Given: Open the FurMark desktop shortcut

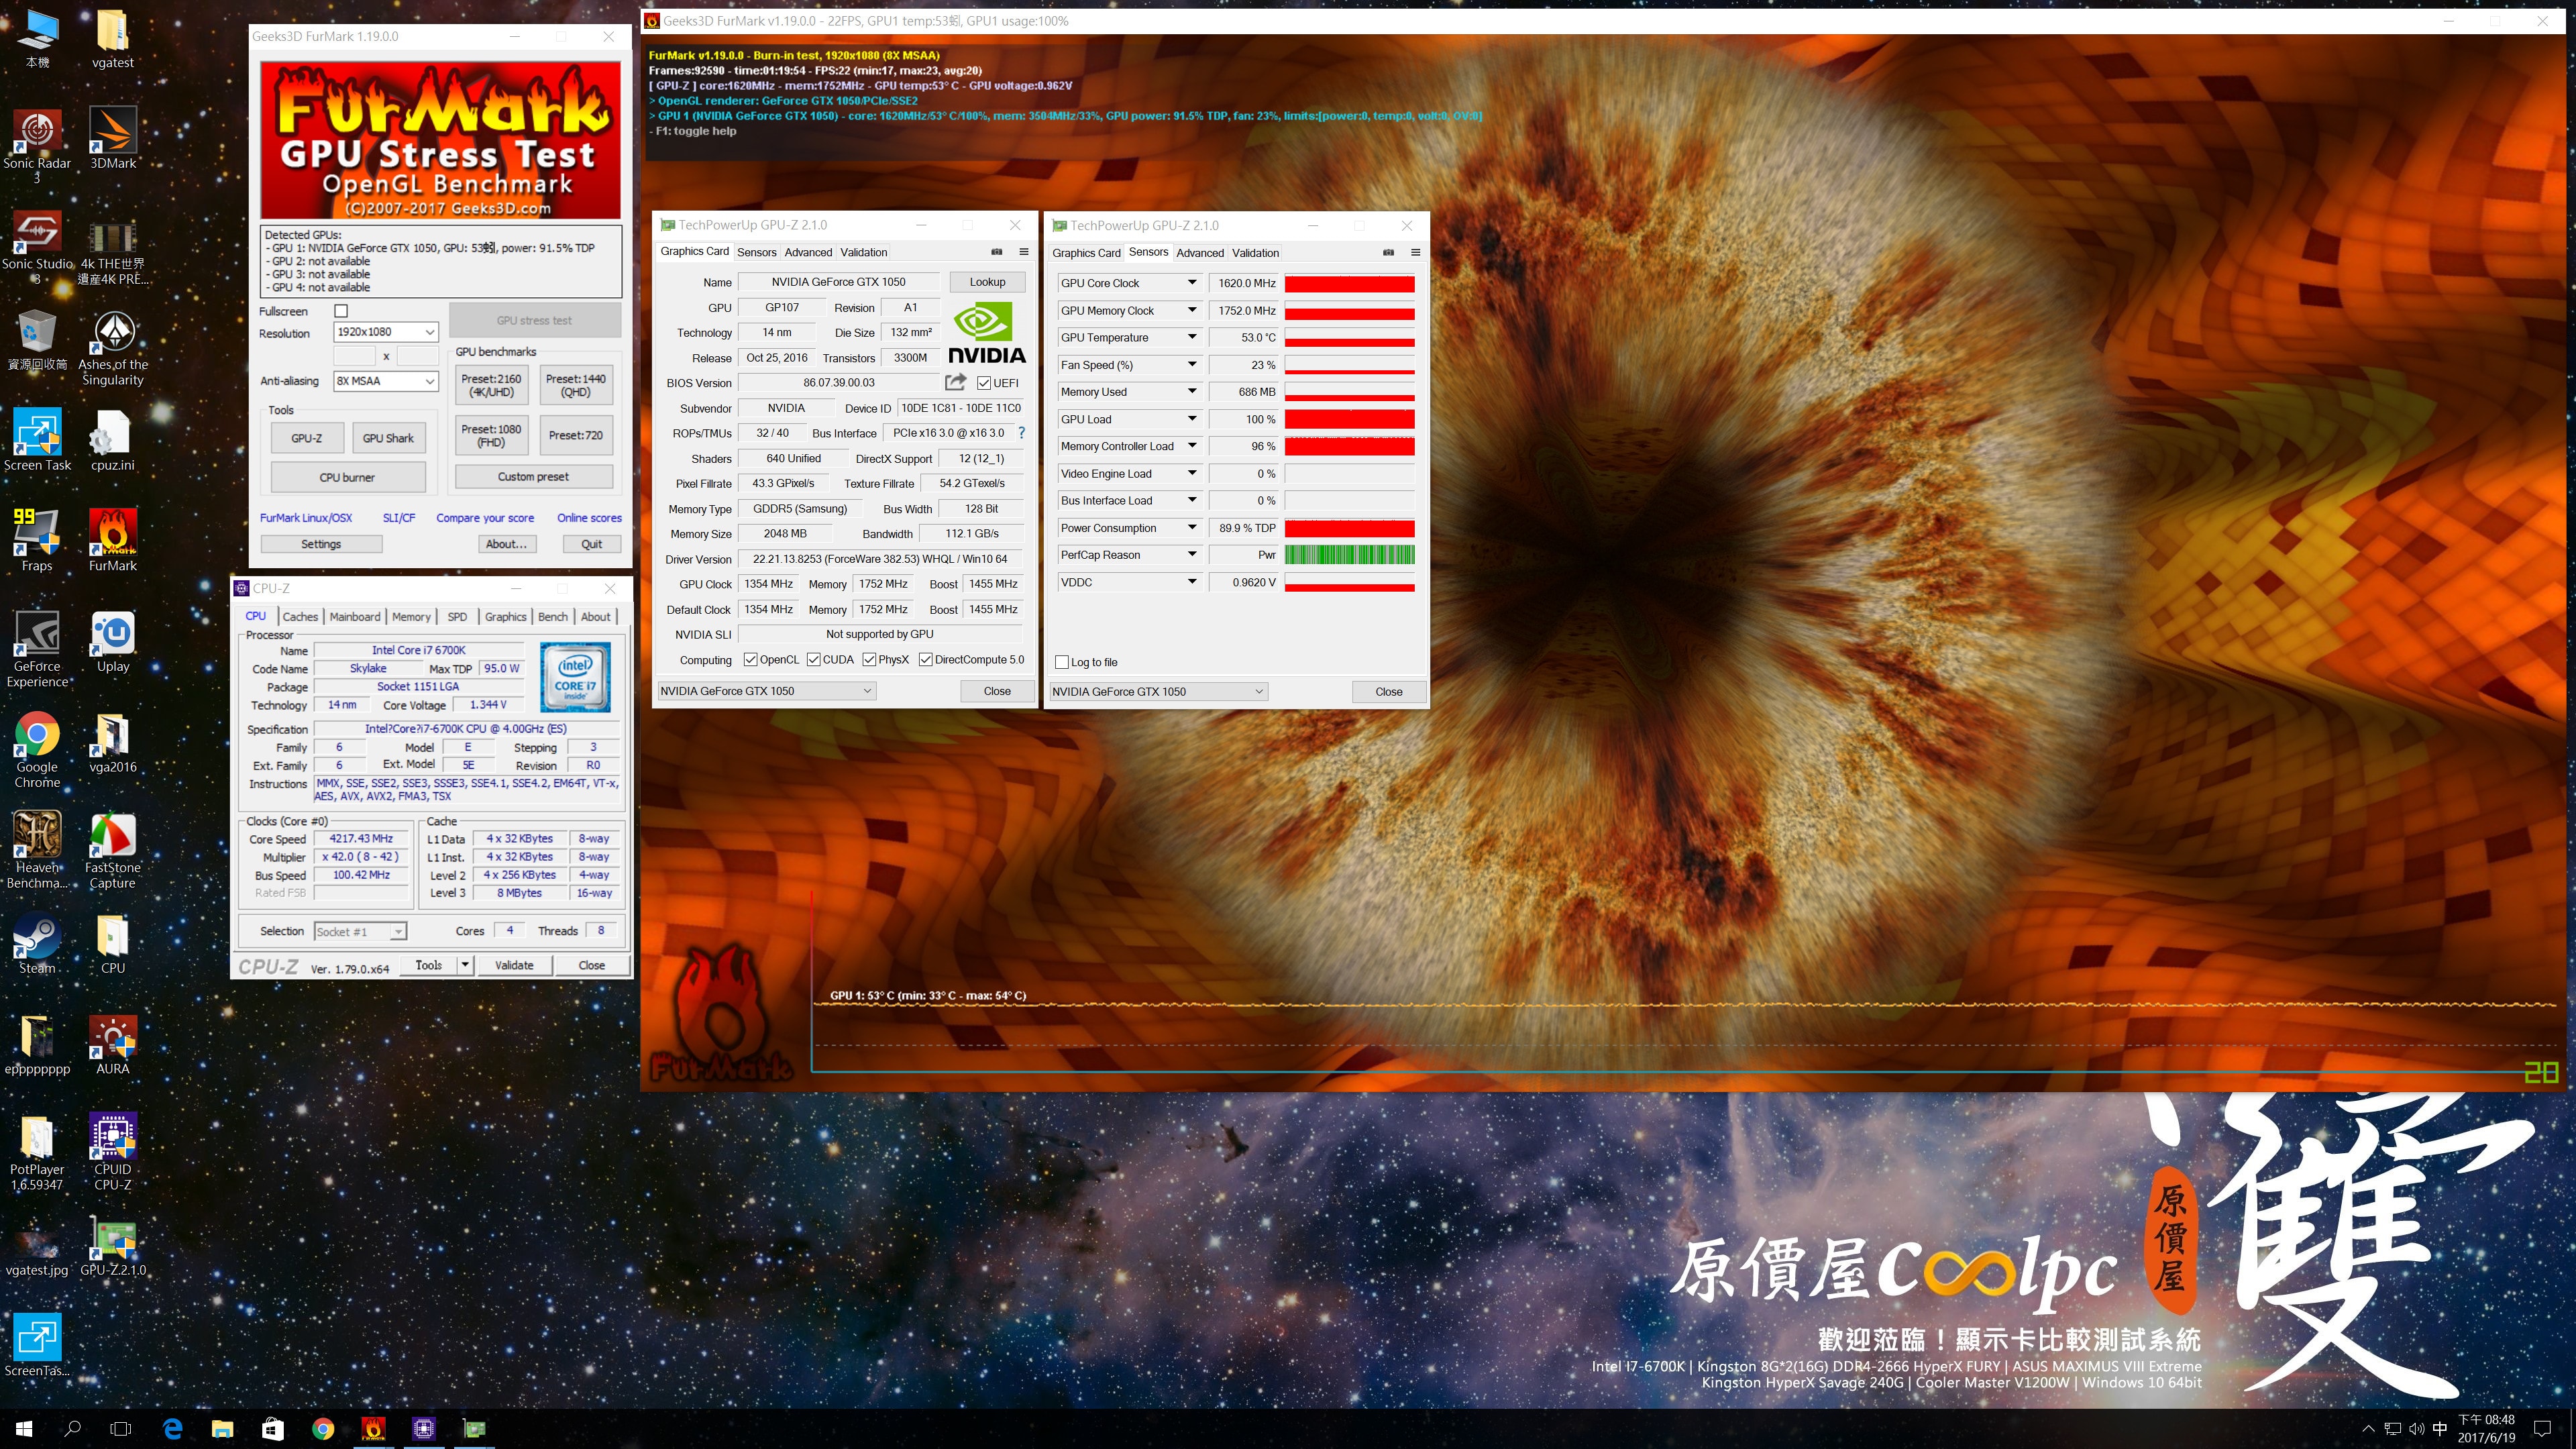Looking at the screenshot, I should pos(113,541).
